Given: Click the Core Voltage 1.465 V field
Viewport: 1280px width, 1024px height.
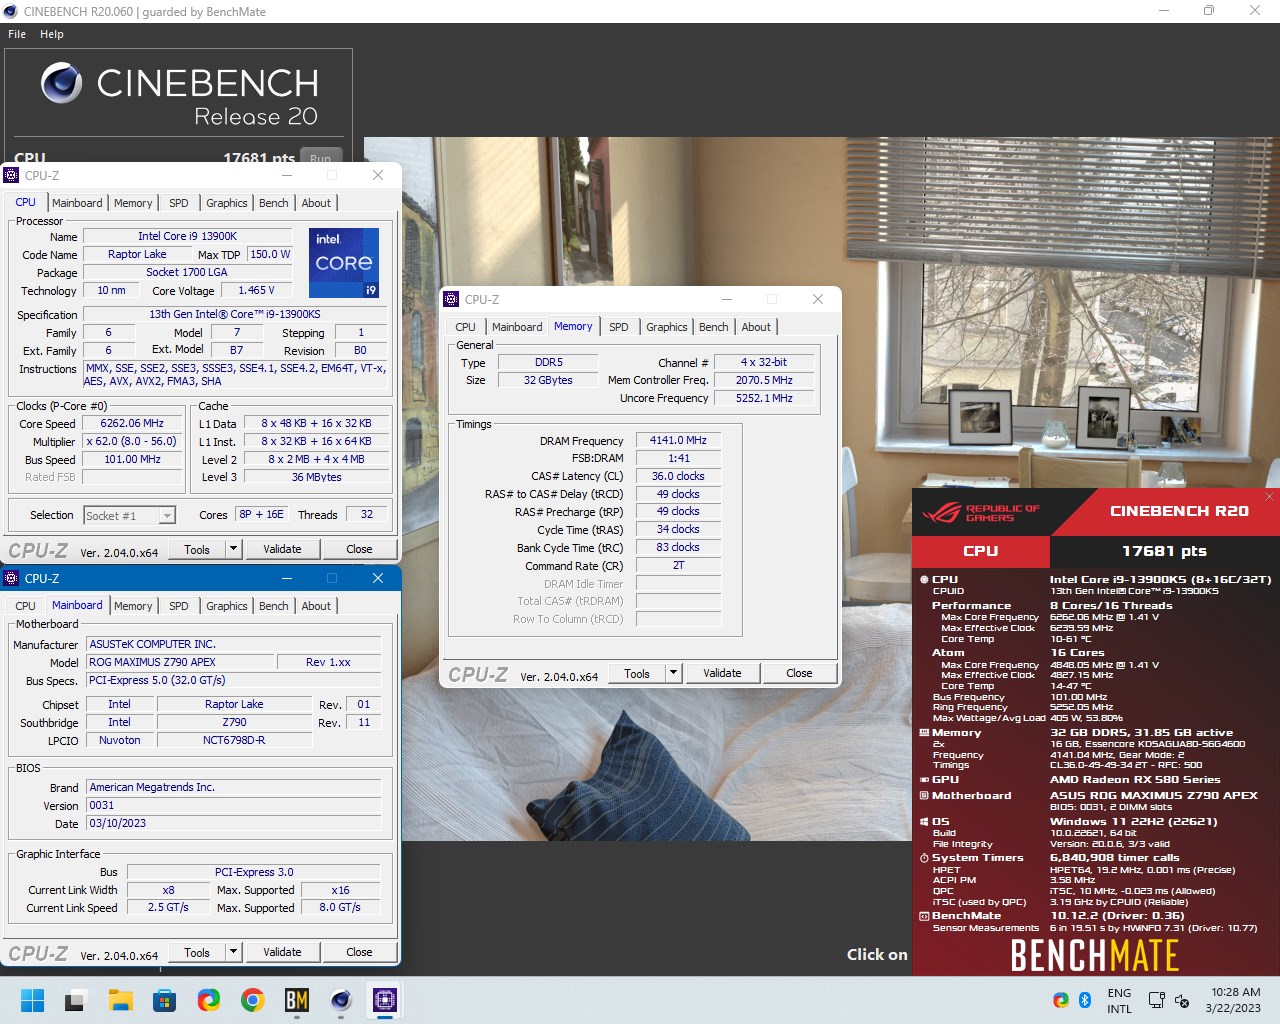Looking at the screenshot, I should tap(256, 290).
